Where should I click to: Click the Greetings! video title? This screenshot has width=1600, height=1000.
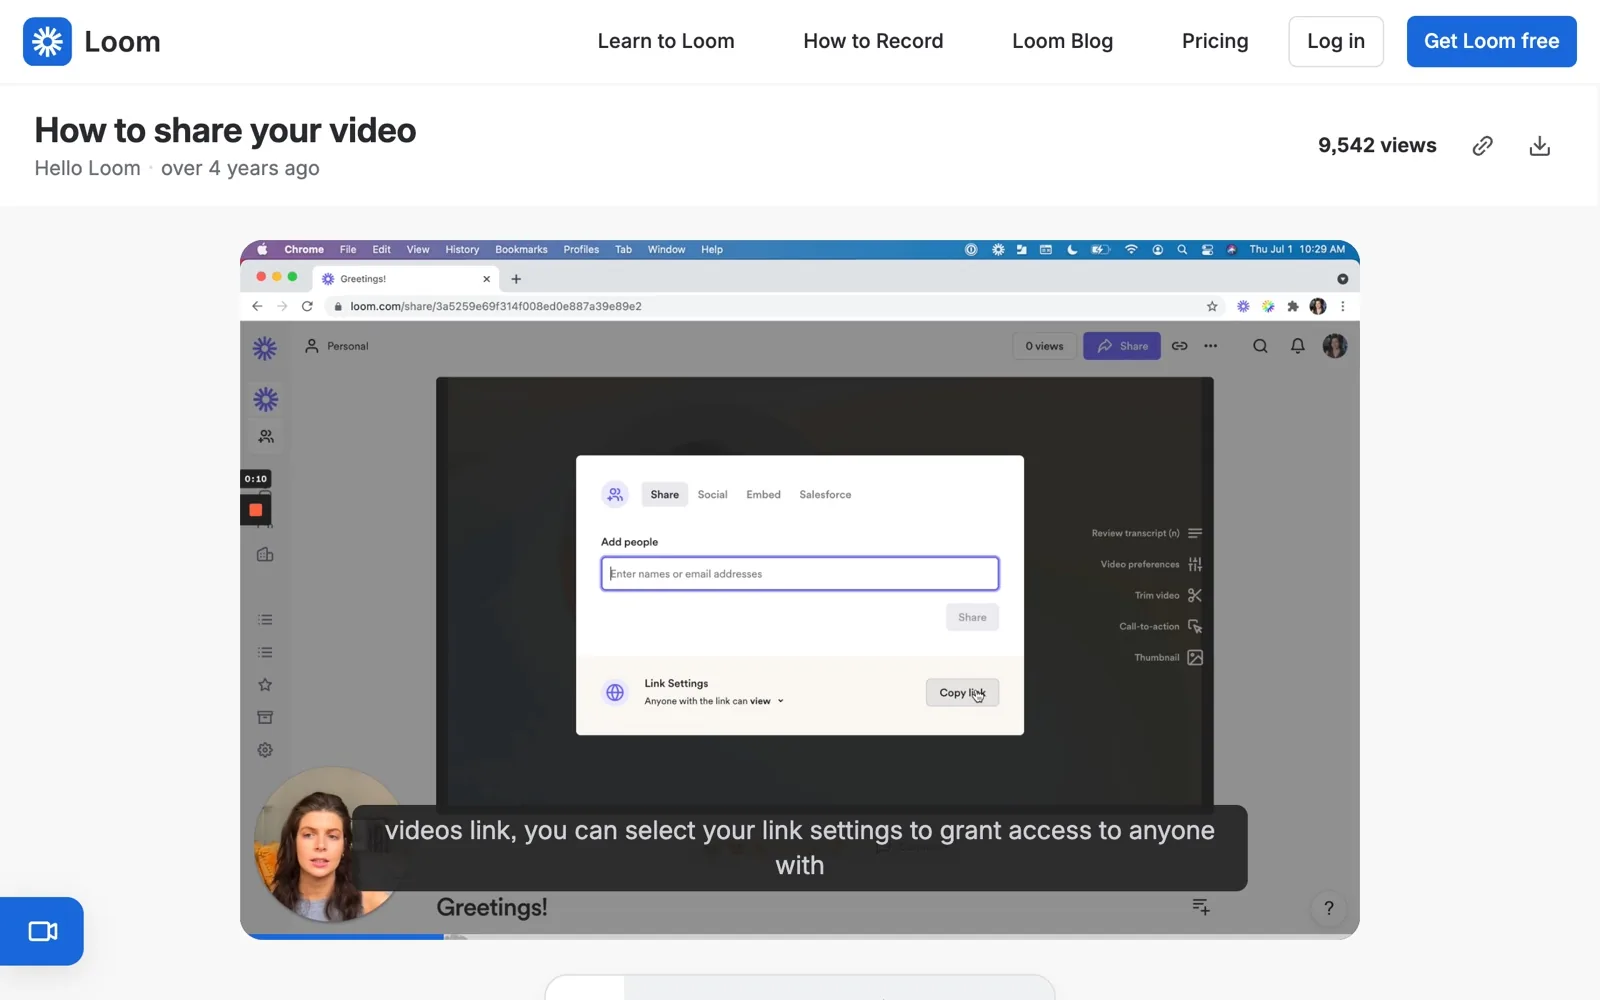(x=492, y=907)
